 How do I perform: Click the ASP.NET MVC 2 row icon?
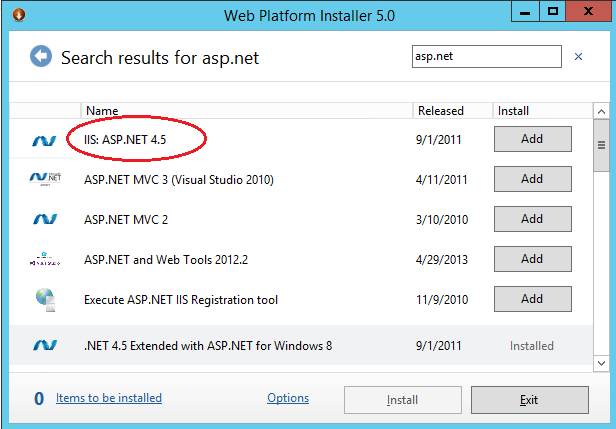pos(45,219)
